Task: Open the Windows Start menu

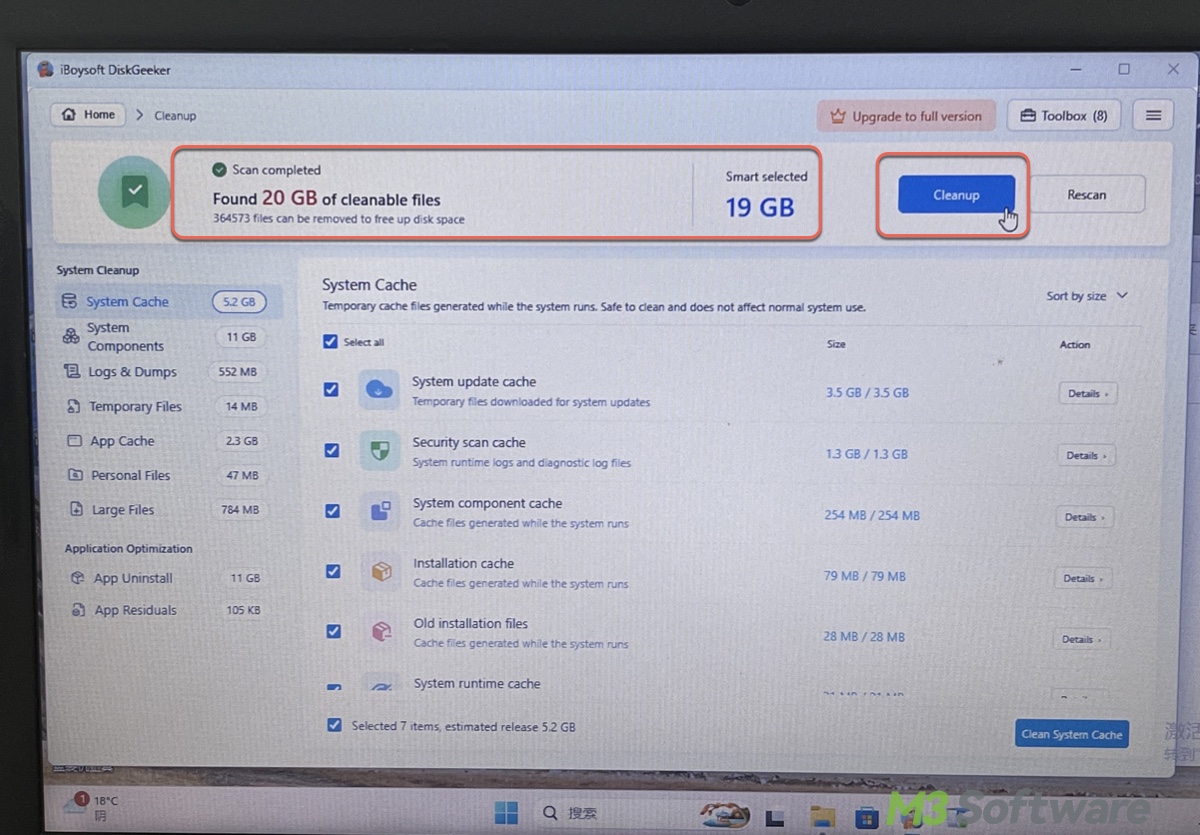Action: point(507,811)
